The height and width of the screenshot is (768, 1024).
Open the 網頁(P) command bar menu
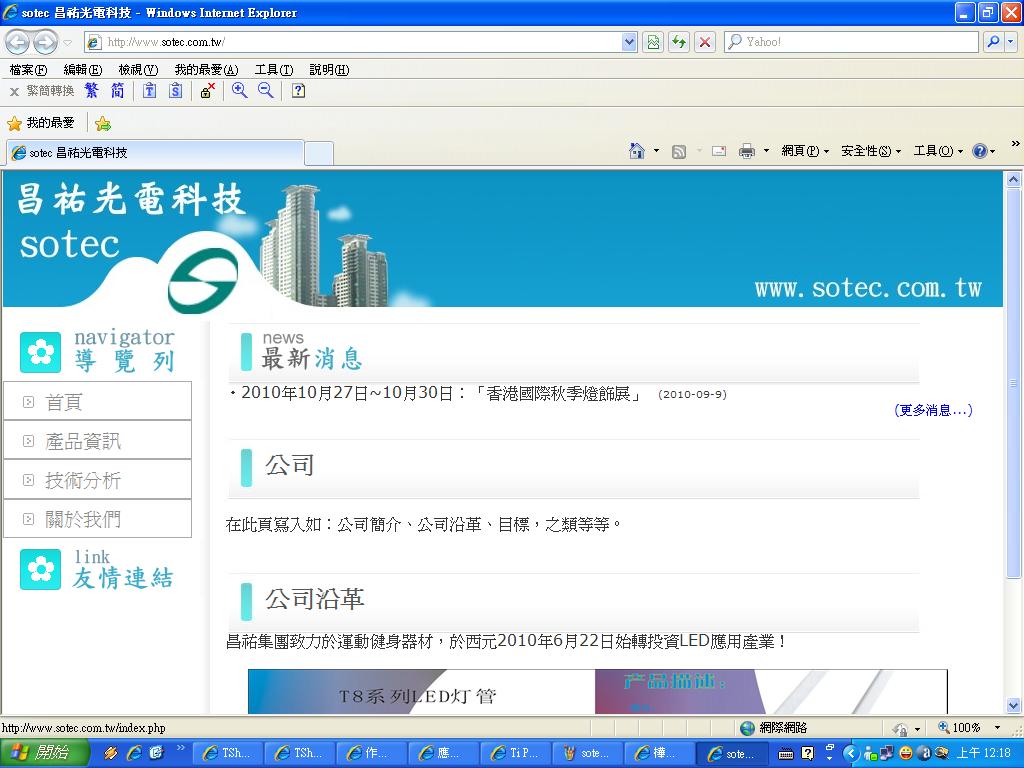(805, 152)
